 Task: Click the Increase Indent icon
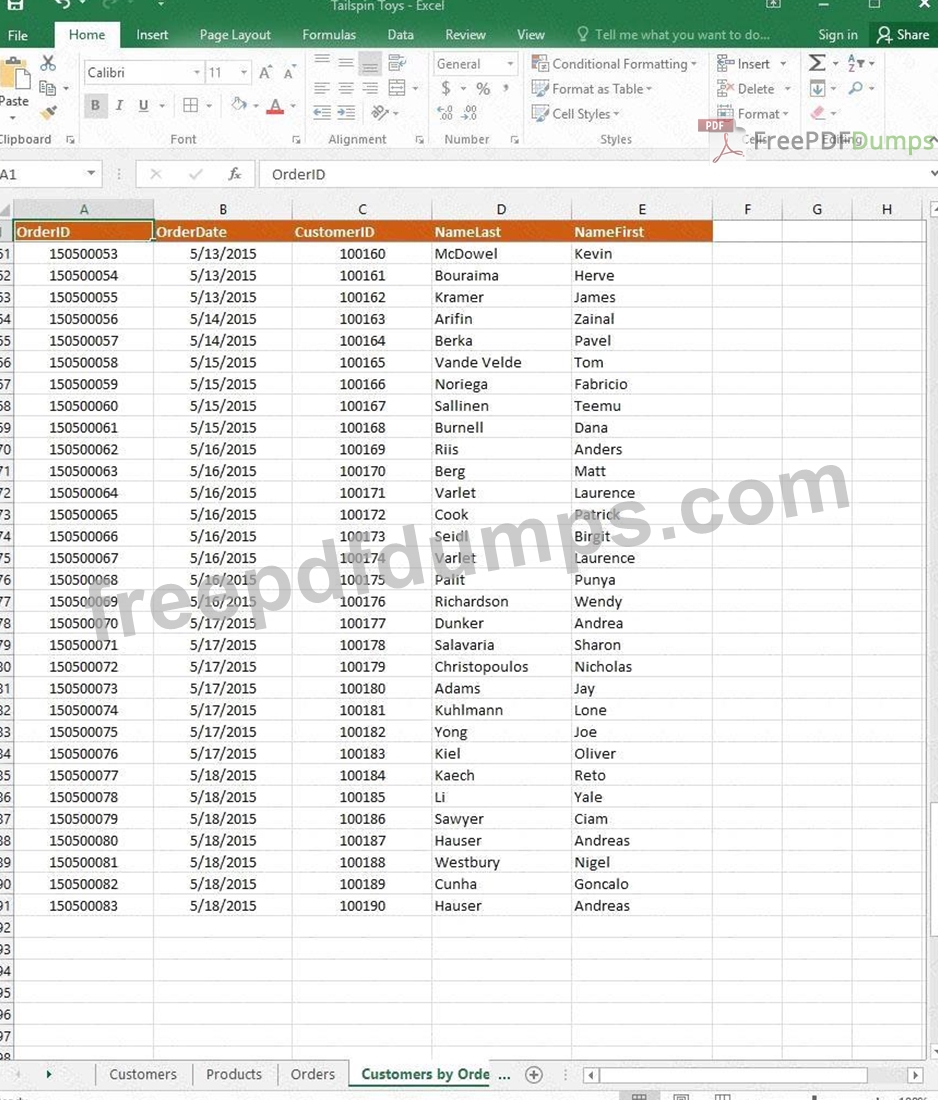click(x=346, y=113)
